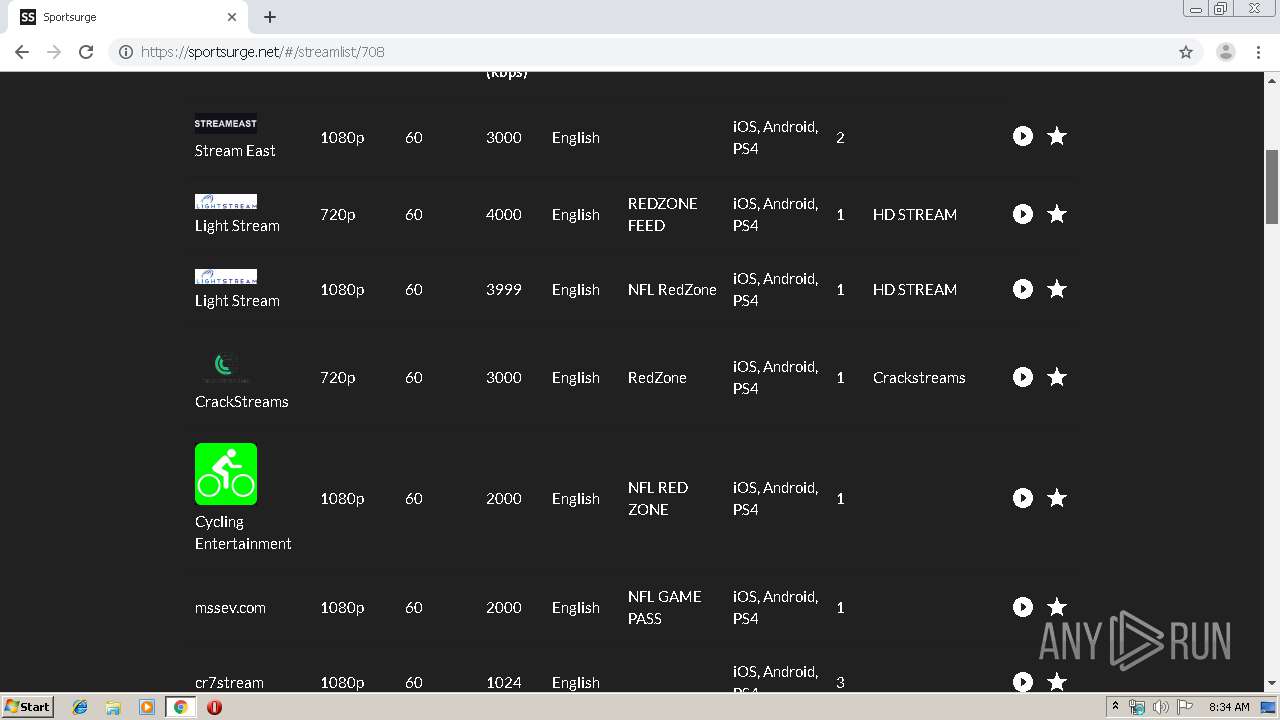Favorite the mssev.com row
This screenshot has height=720, width=1280.
[1057, 607]
